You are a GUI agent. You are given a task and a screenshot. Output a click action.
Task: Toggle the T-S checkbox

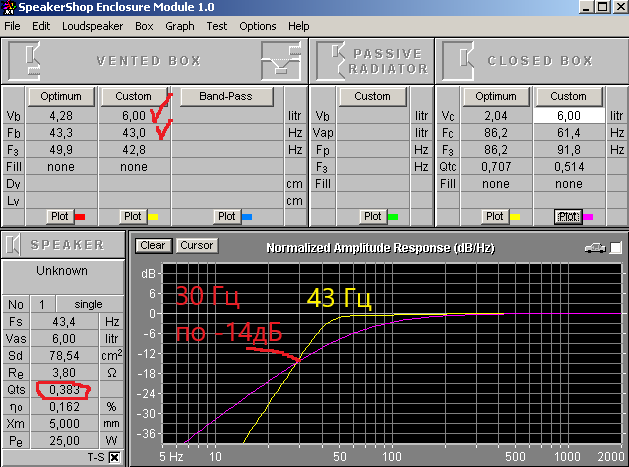pyautogui.click(x=114, y=457)
